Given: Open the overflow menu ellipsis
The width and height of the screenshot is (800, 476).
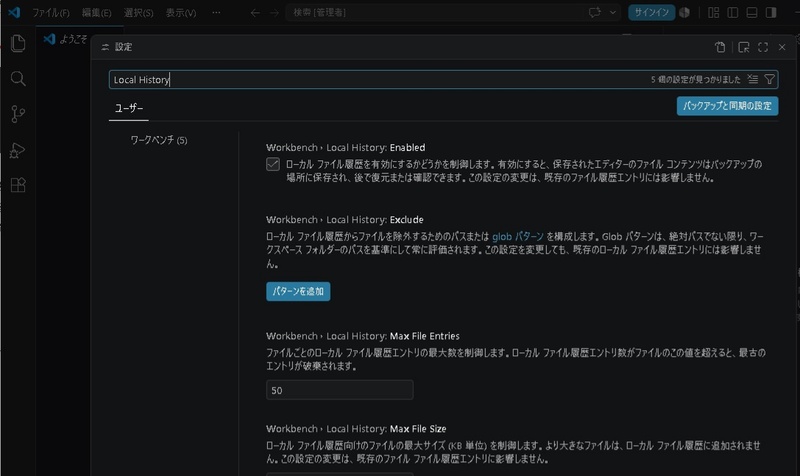Looking at the screenshot, I should pos(216,13).
